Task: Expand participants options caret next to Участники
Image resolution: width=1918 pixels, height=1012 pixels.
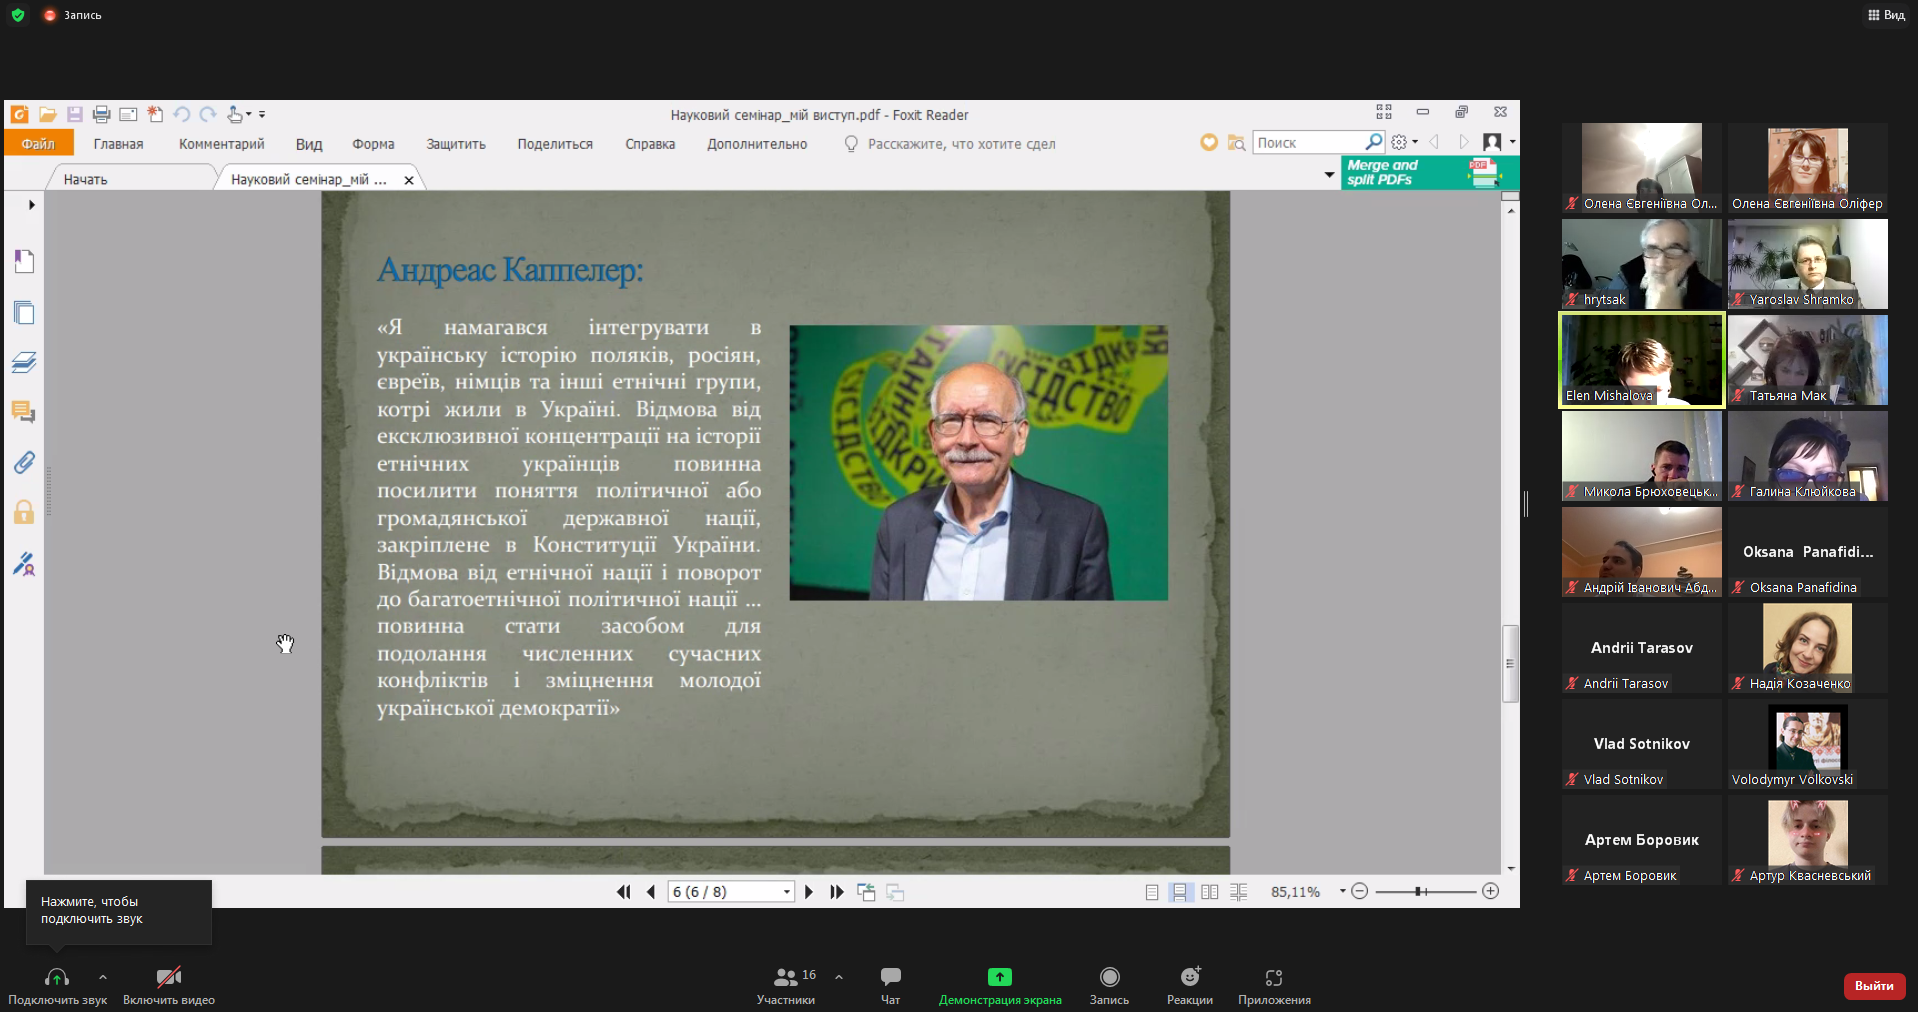Action: click(x=839, y=977)
